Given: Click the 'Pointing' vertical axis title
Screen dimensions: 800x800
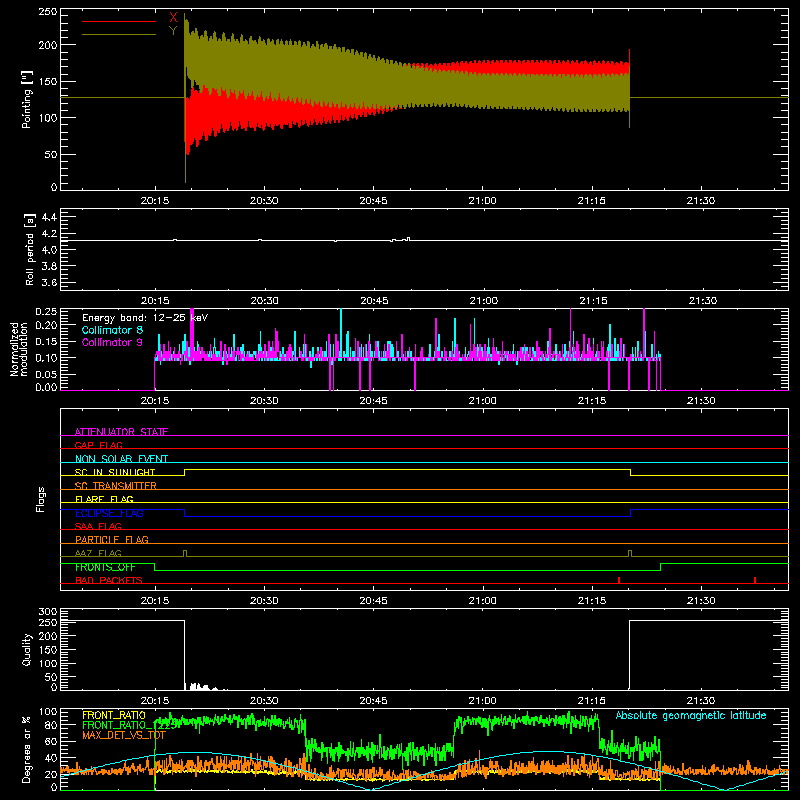Looking at the screenshot, I should (27, 99).
